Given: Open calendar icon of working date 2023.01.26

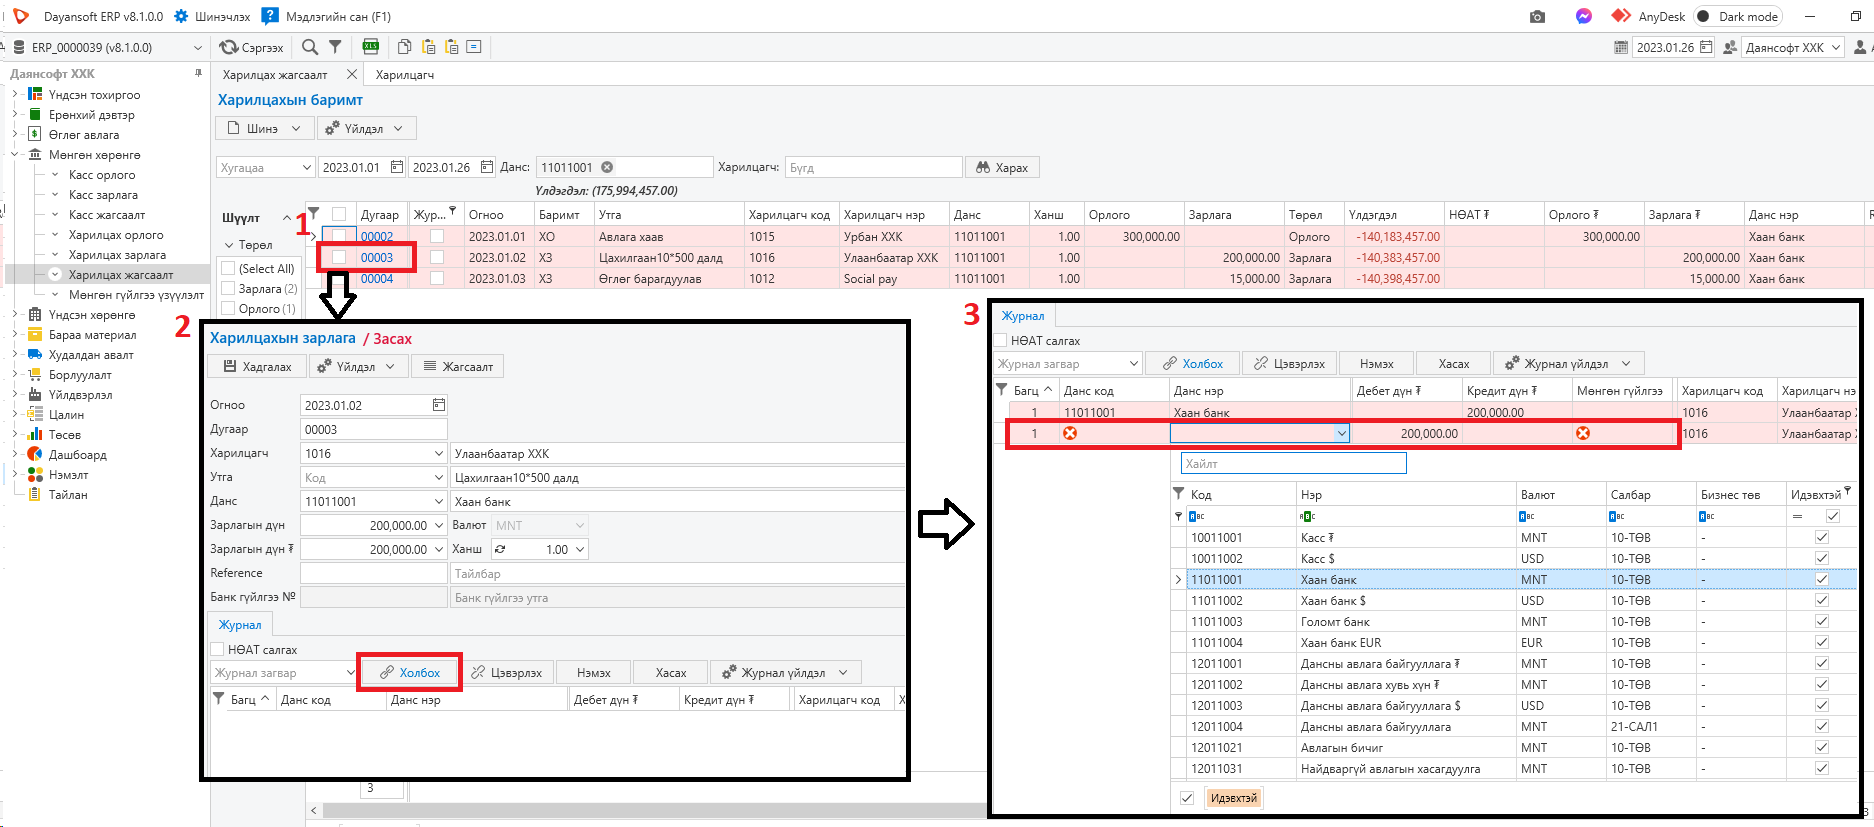Looking at the screenshot, I should pyautogui.click(x=1706, y=47).
